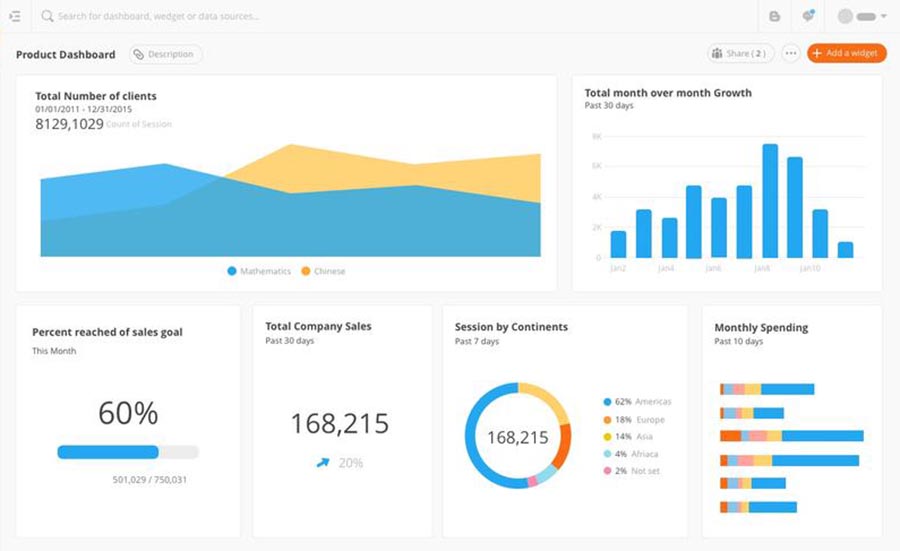Click the document icon in the top bar
Screen dimensions: 900x551
(x=774, y=16)
